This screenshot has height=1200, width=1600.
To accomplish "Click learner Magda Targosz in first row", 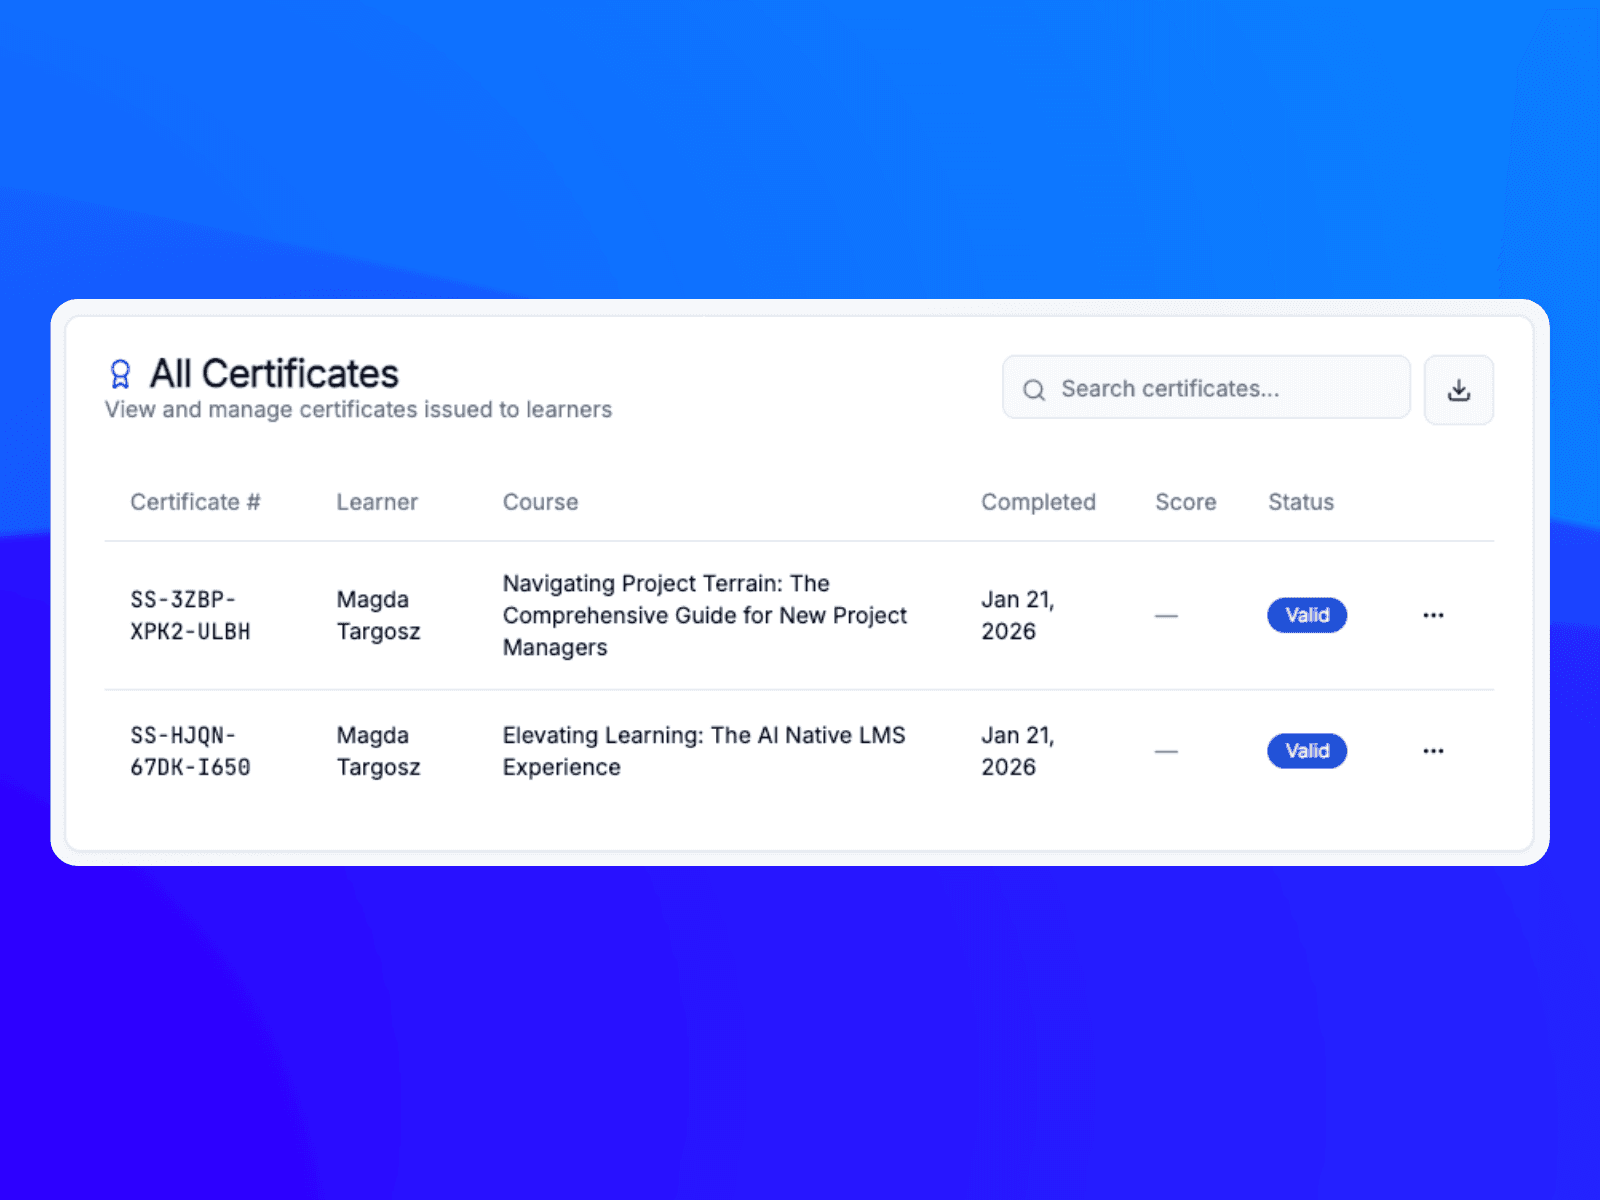I will 378,615.
